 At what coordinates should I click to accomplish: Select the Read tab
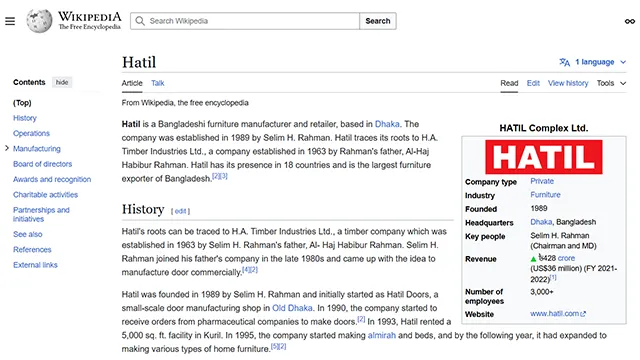point(509,83)
